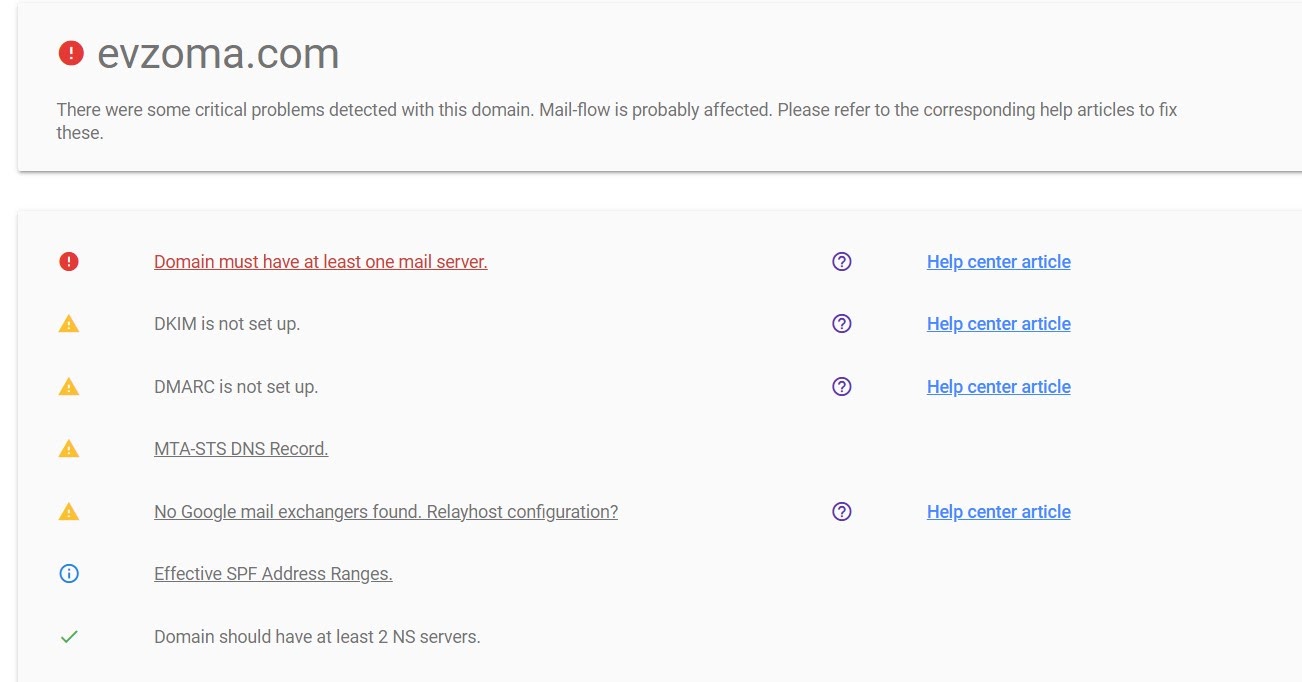Open question mark help for DKIM row

tap(842, 324)
